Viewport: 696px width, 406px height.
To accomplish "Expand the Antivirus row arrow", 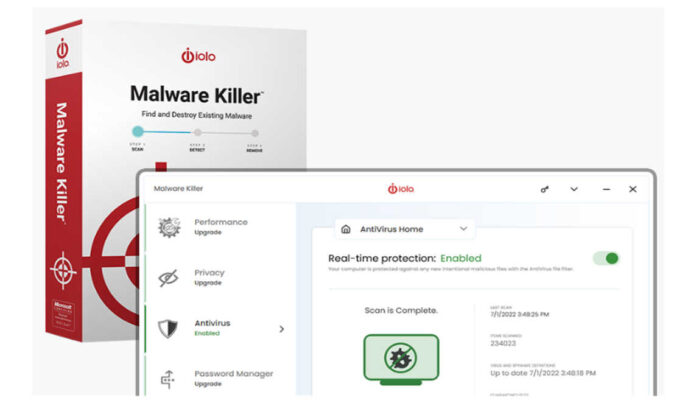I will coord(281,329).
